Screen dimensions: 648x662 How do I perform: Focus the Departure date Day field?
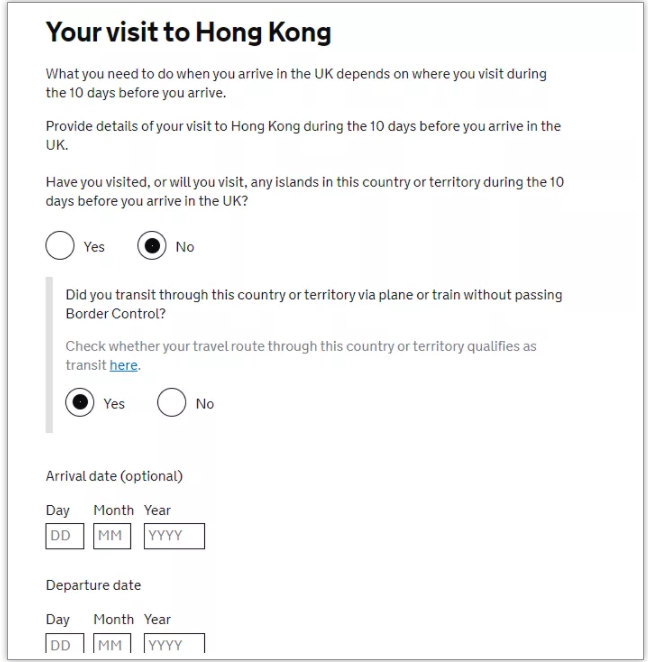click(x=65, y=643)
